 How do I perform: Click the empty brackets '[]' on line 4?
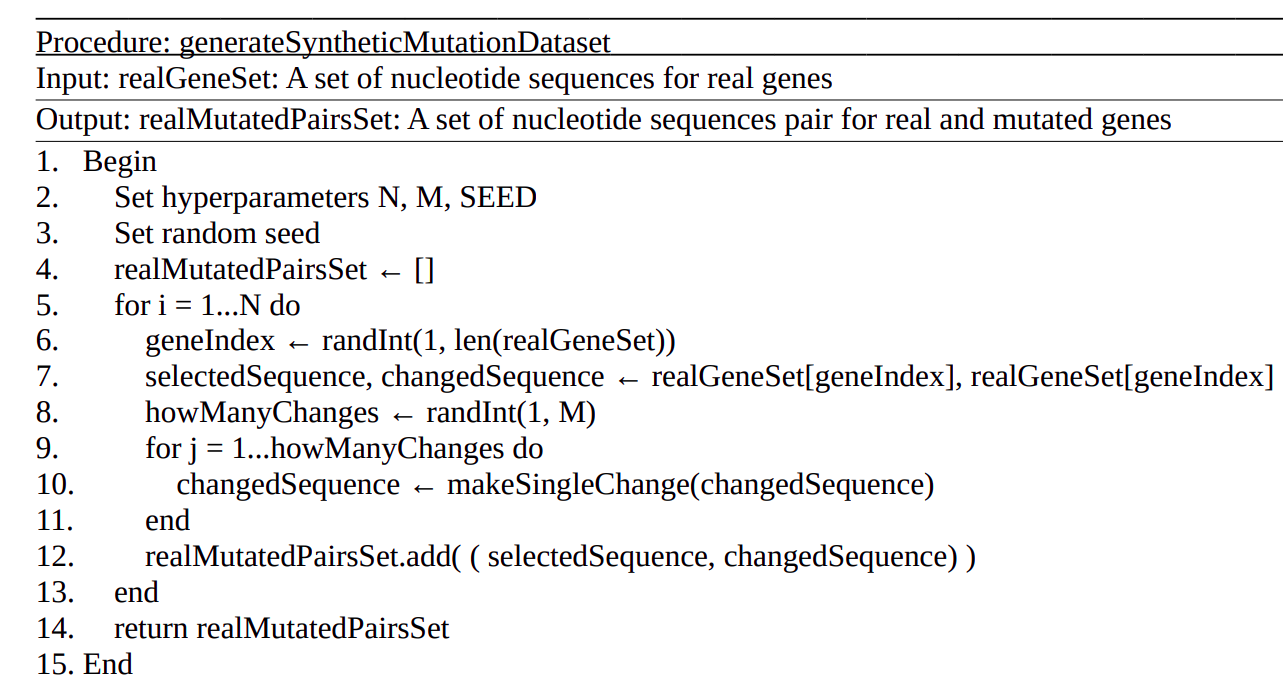point(424,270)
